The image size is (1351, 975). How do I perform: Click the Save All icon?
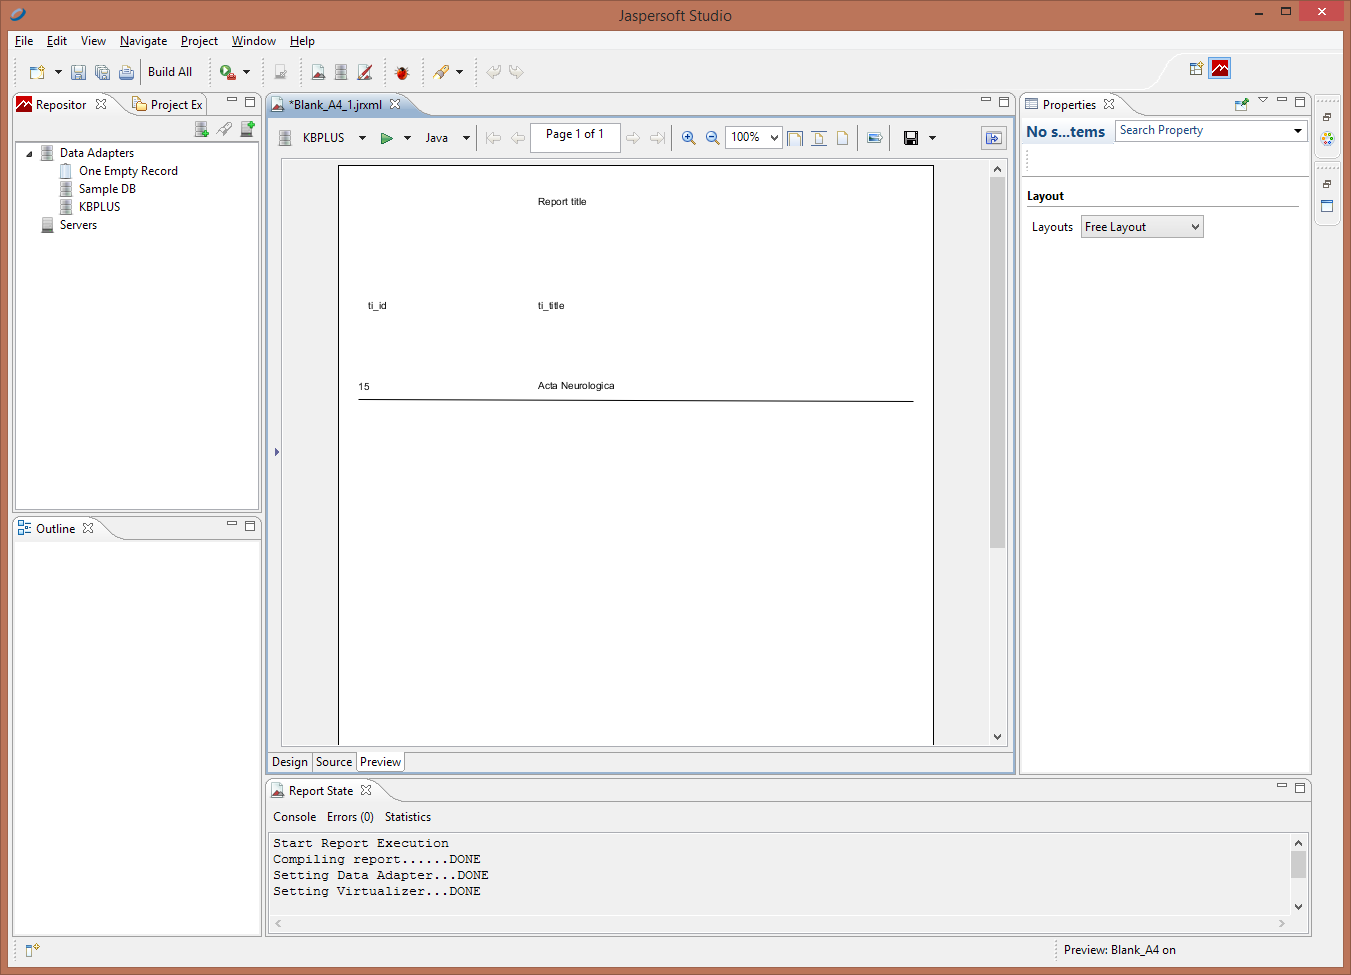click(102, 72)
